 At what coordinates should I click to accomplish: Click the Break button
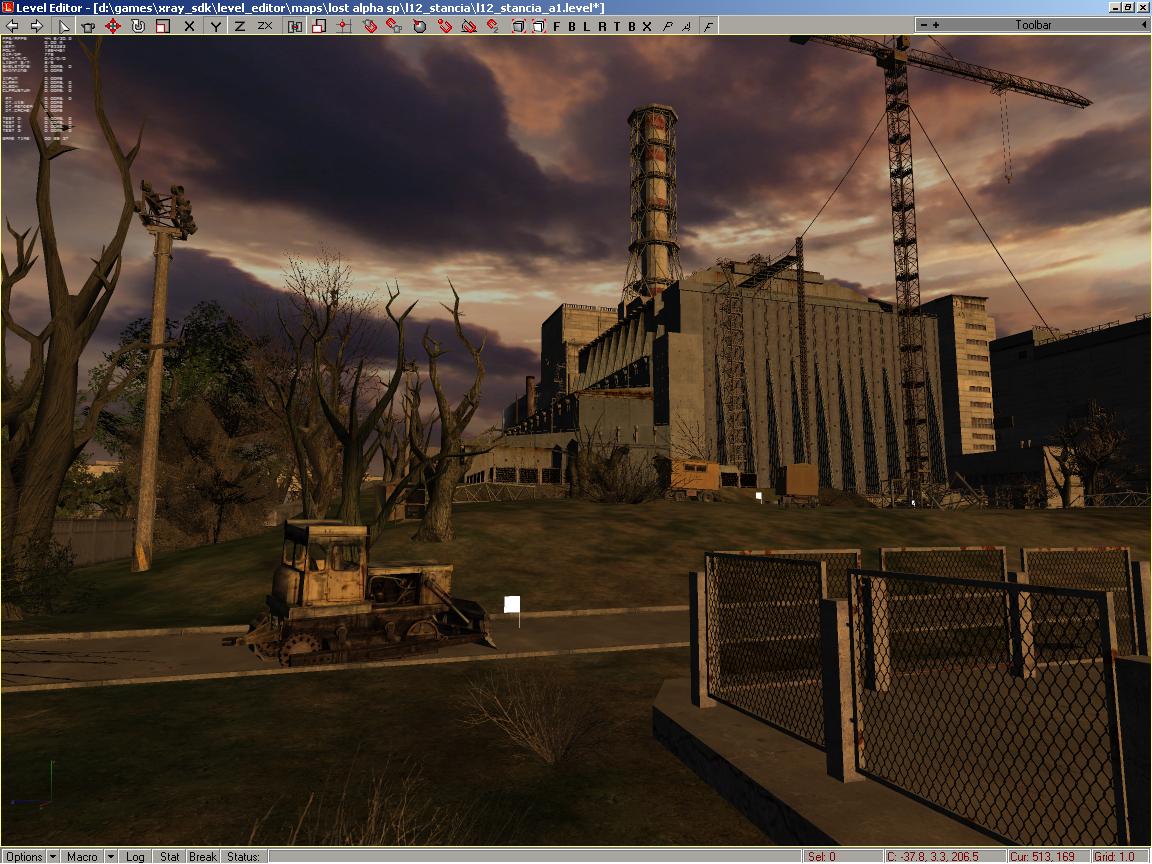tap(202, 856)
